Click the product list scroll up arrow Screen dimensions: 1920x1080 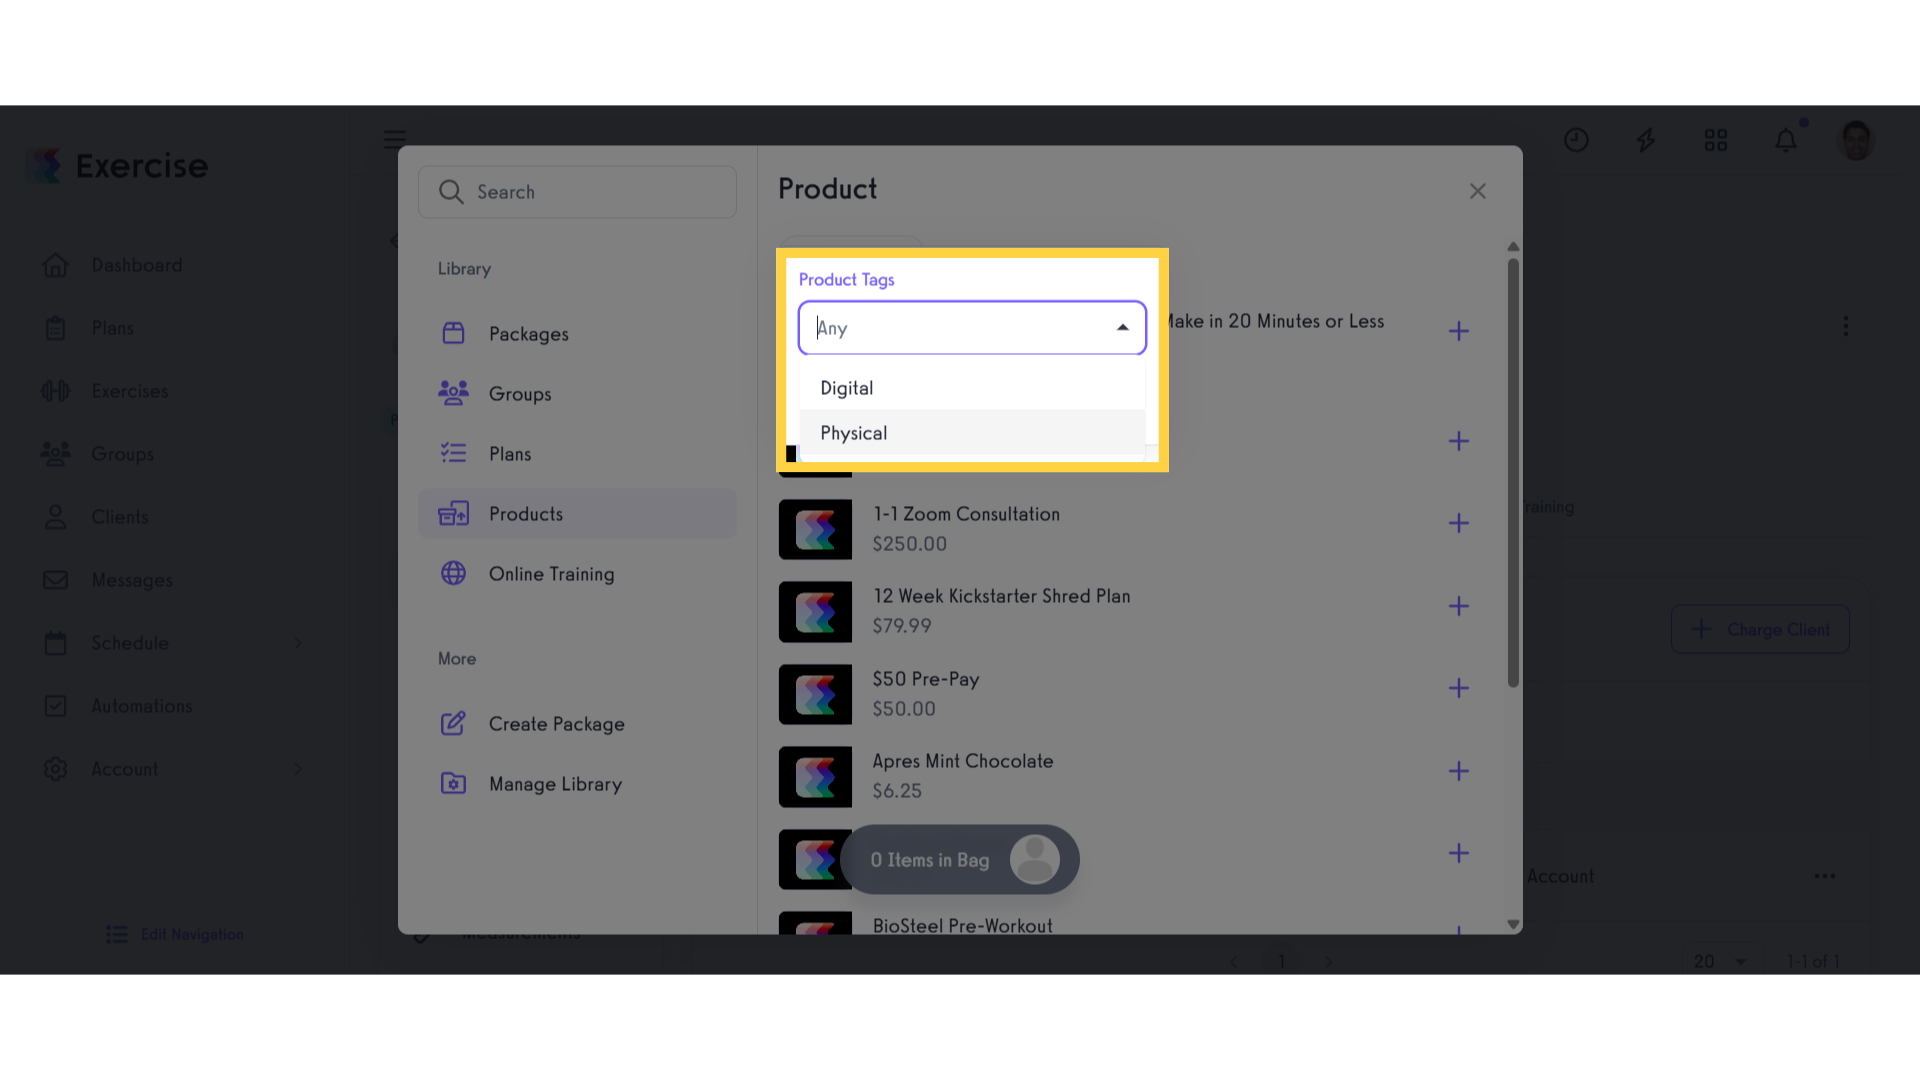point(1513,247)
